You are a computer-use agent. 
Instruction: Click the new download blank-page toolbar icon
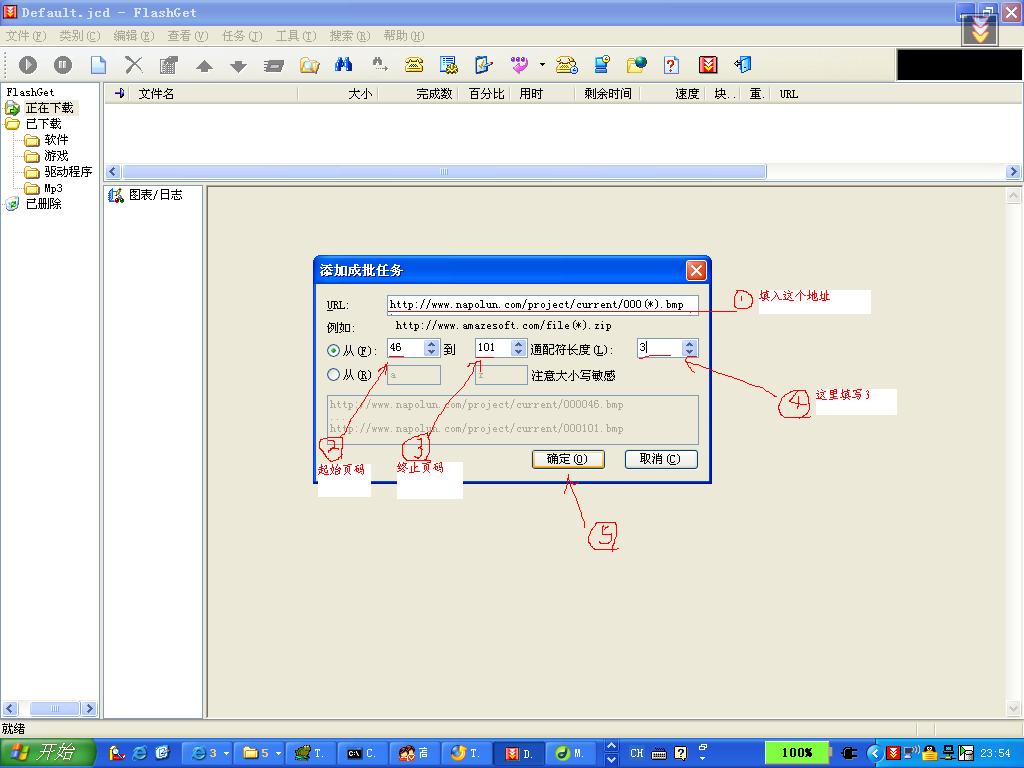pyautogui.click(x=98, y=65)
